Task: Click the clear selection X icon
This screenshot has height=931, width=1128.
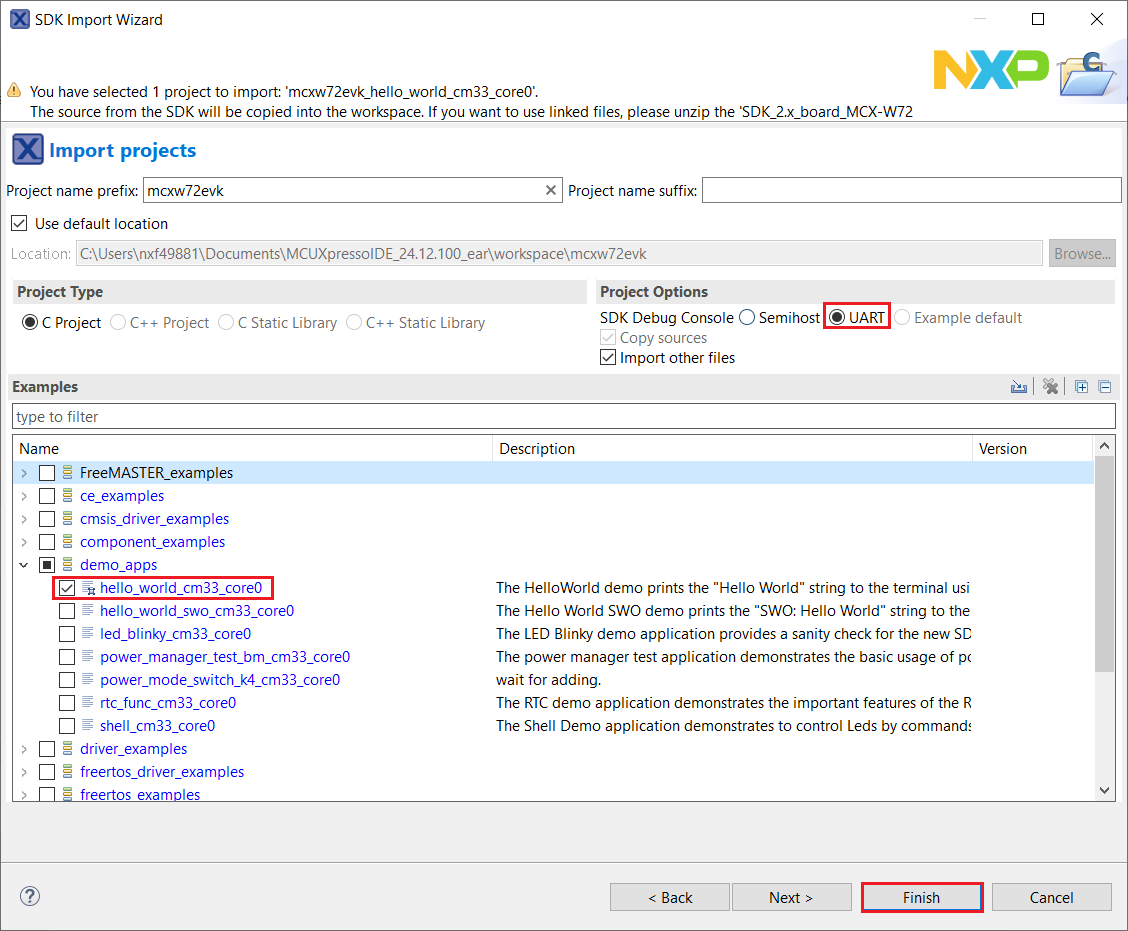Action: (x=1050, y=387)
